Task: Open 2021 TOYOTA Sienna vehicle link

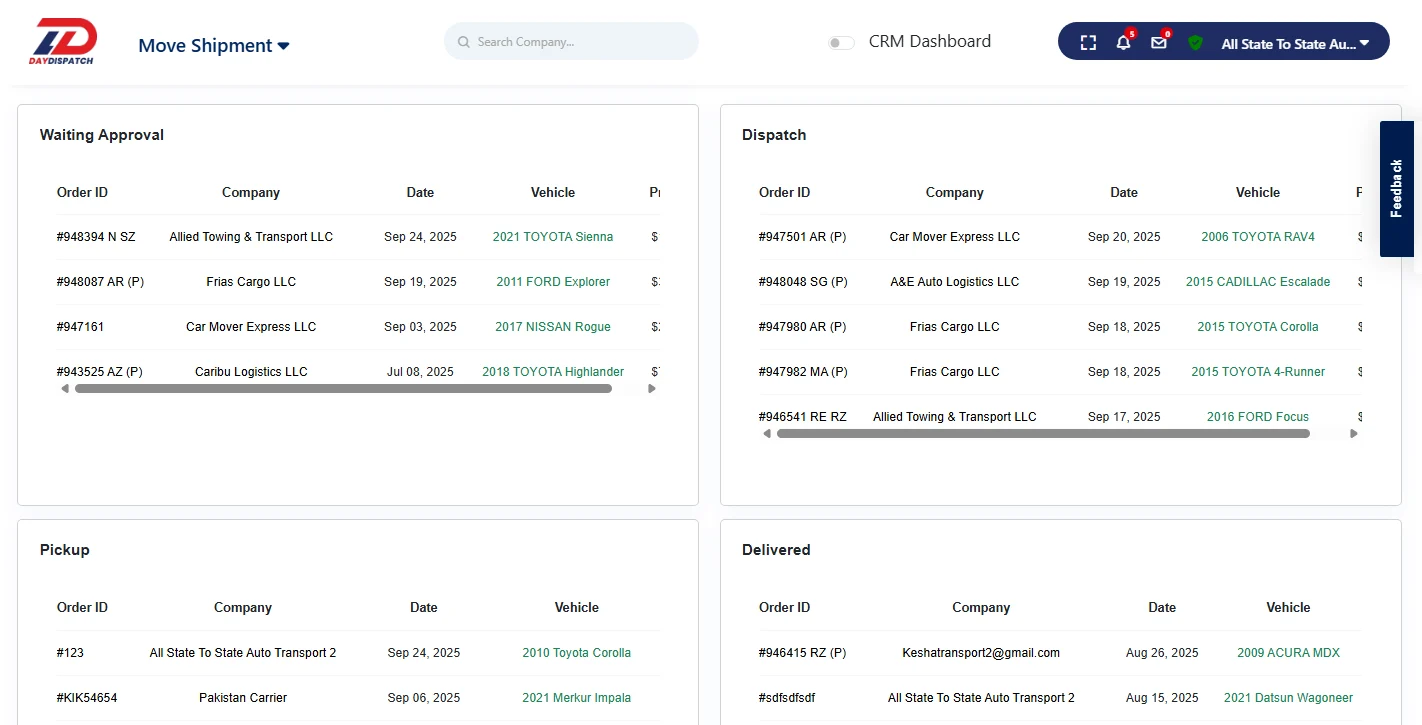Action: point(553,237)
